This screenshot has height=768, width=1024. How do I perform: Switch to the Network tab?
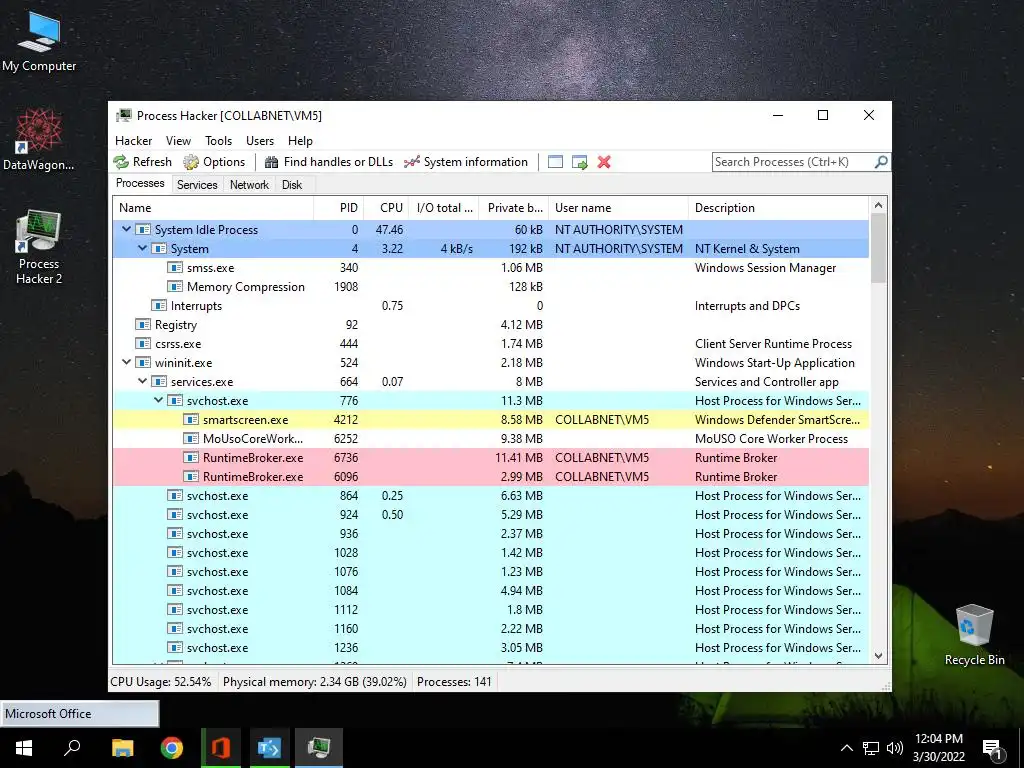click(249, 185)
